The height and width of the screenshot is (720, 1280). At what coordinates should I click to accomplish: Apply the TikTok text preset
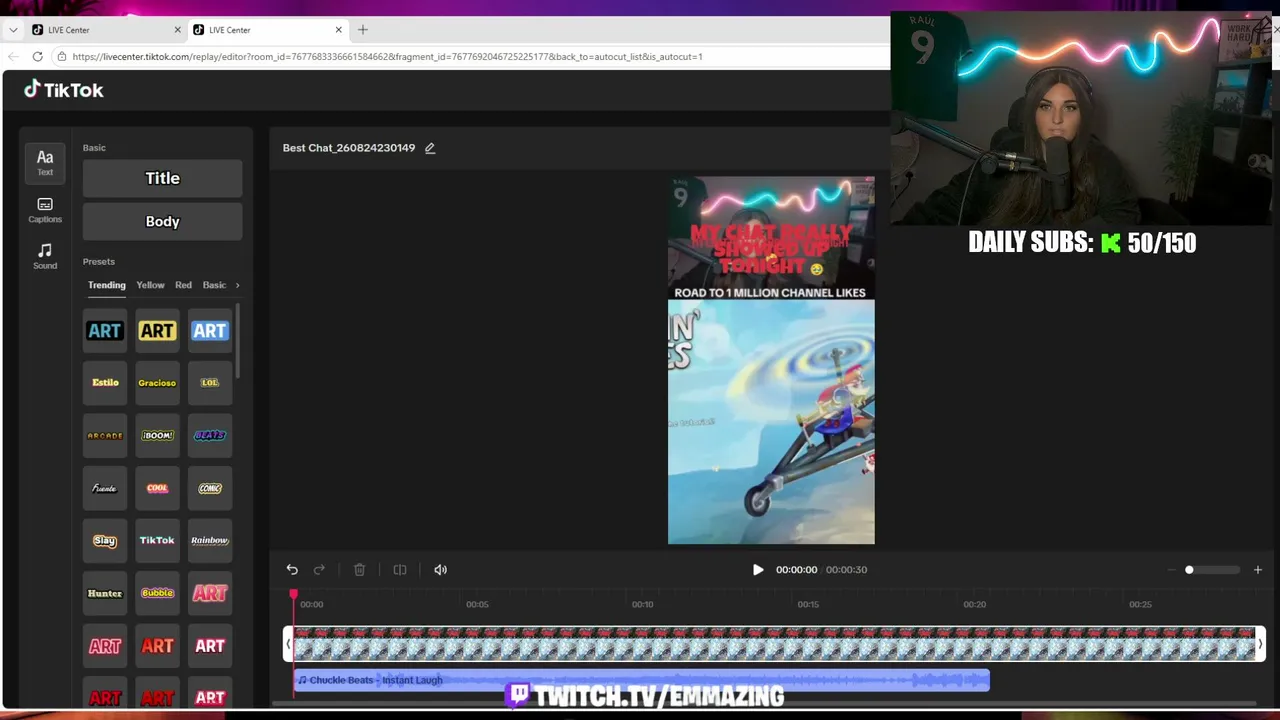157,541
